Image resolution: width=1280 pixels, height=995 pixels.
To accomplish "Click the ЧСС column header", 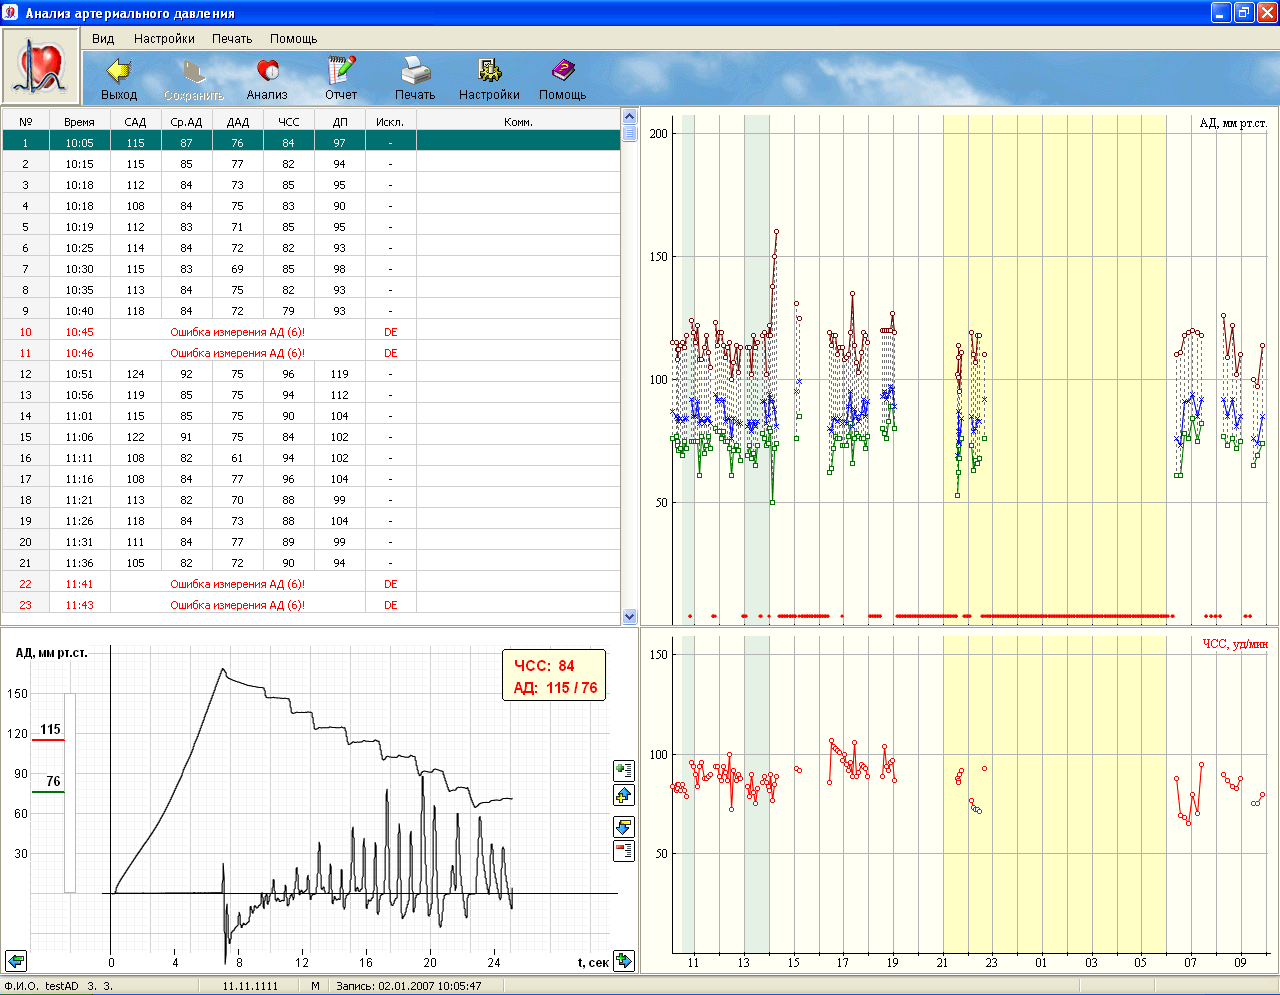I will point(289,122).
